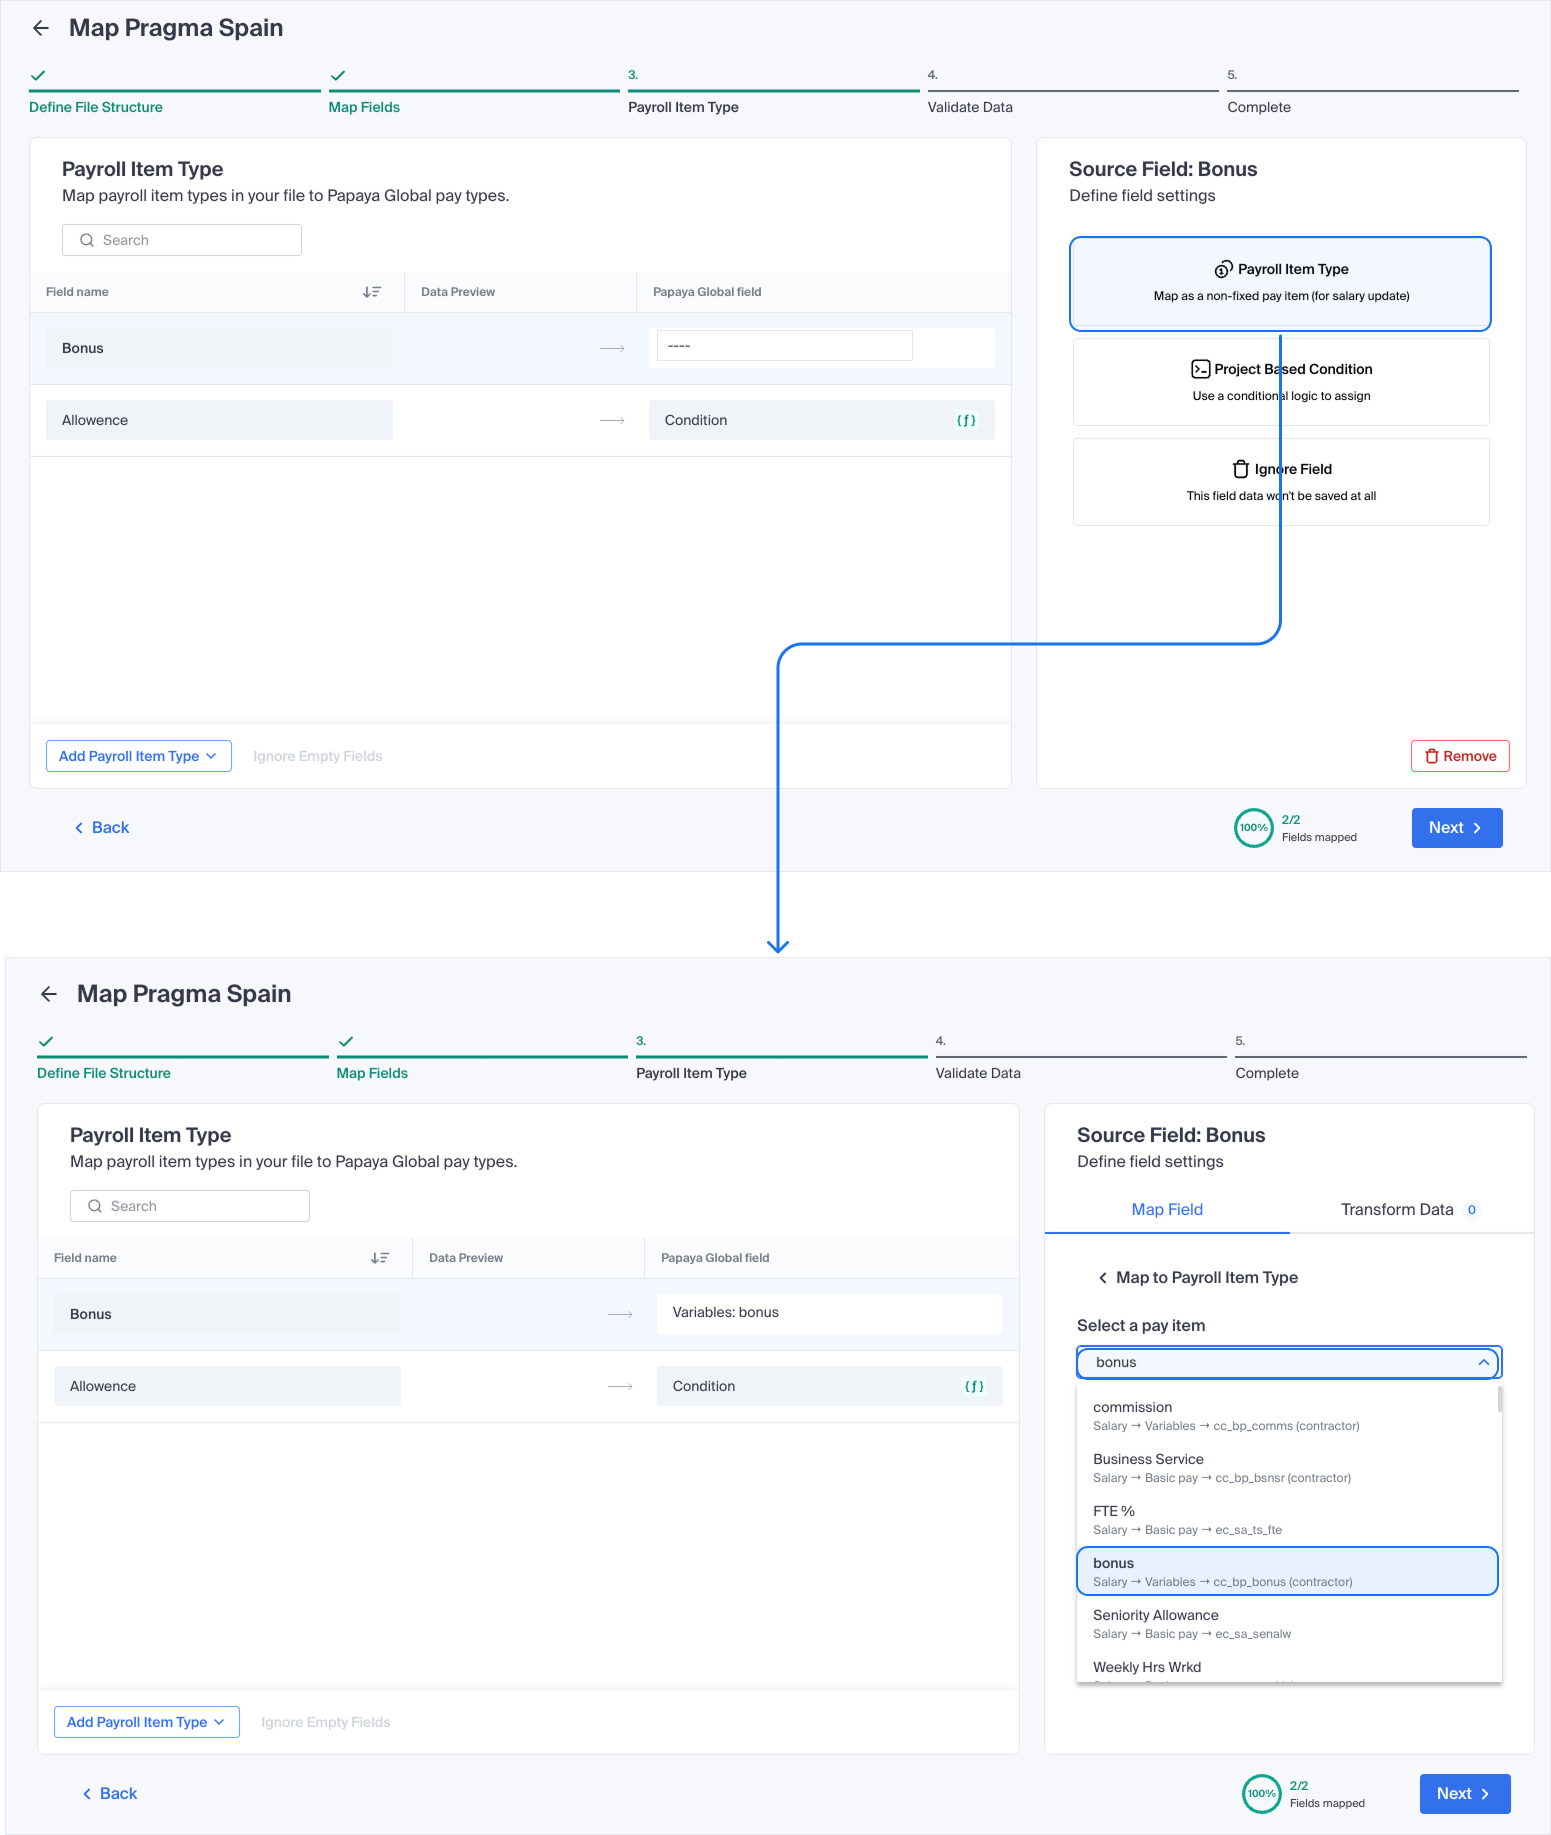Image resolution: width=1551 pixels, height=1835 pixels.
Task: Collapse the Select a pay item combo box
Action: pyautogui.click(x=1484, y=1363)
